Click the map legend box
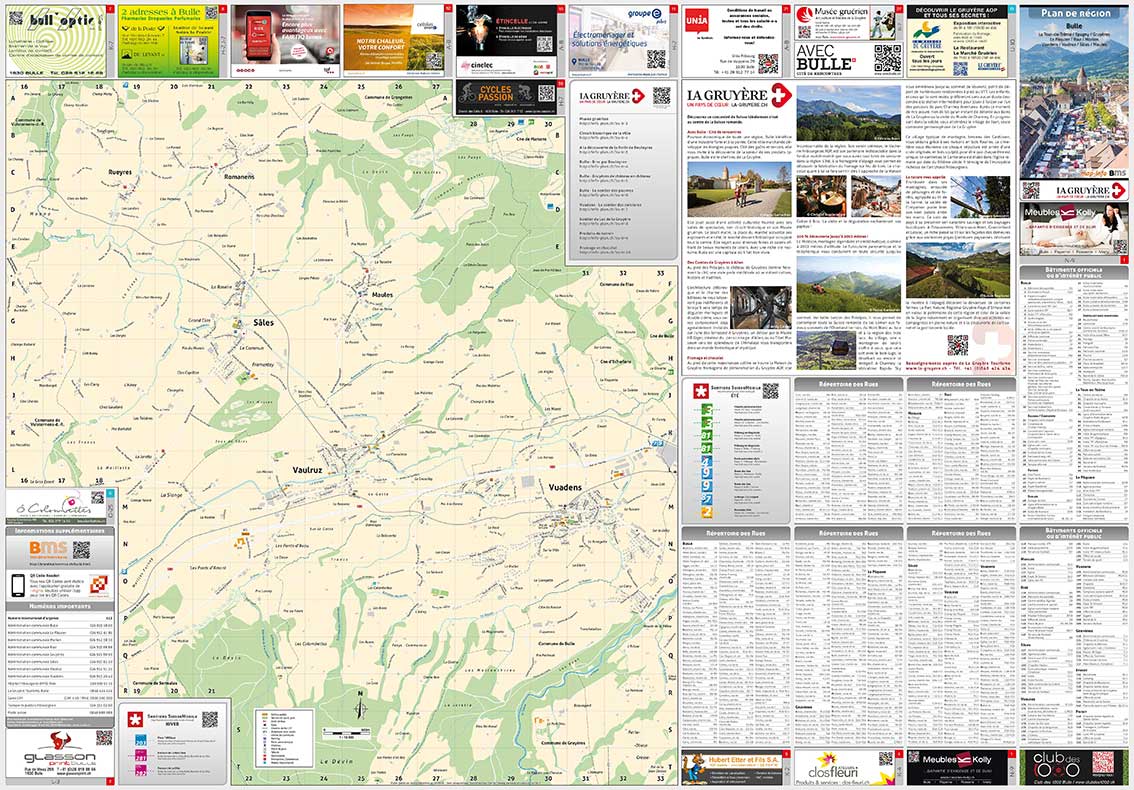 [x=284, y=739]
